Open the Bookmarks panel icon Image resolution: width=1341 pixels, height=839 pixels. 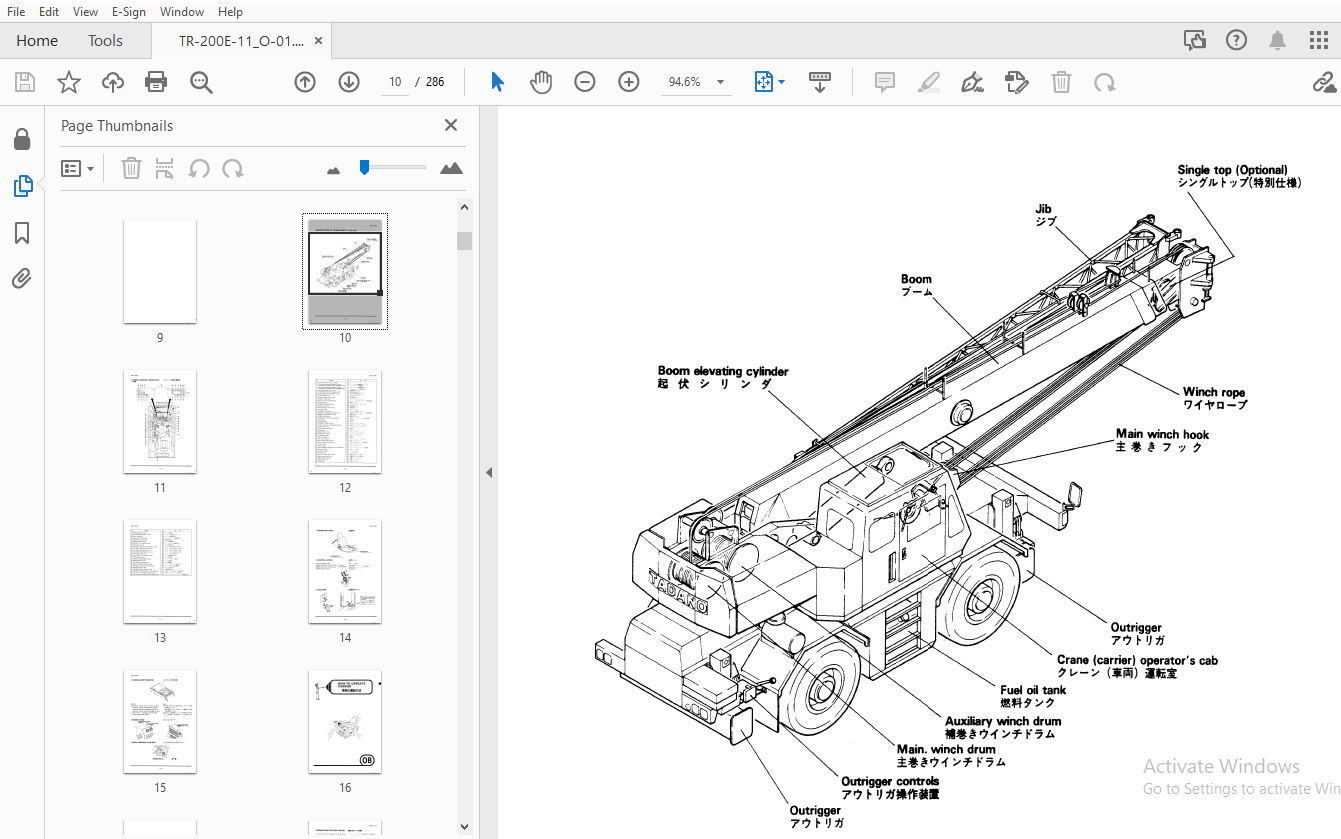22,233
